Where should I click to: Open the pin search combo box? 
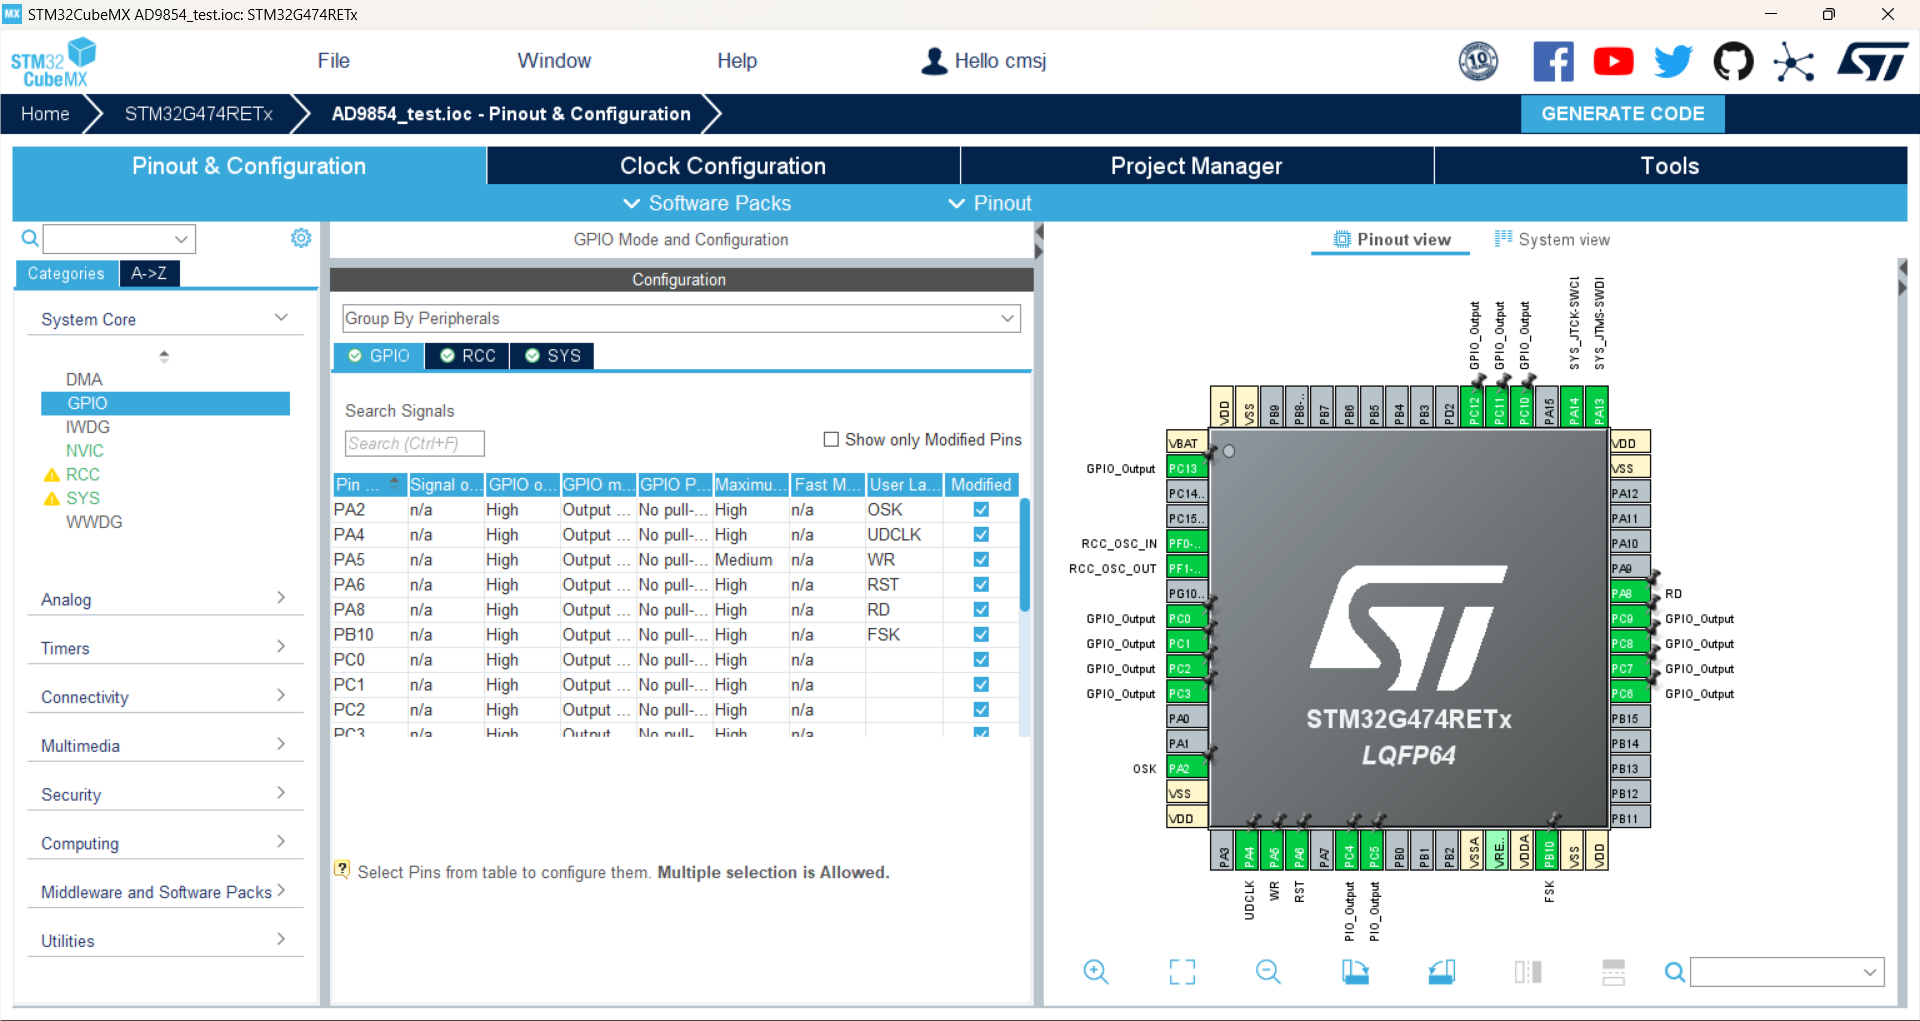1787,971
